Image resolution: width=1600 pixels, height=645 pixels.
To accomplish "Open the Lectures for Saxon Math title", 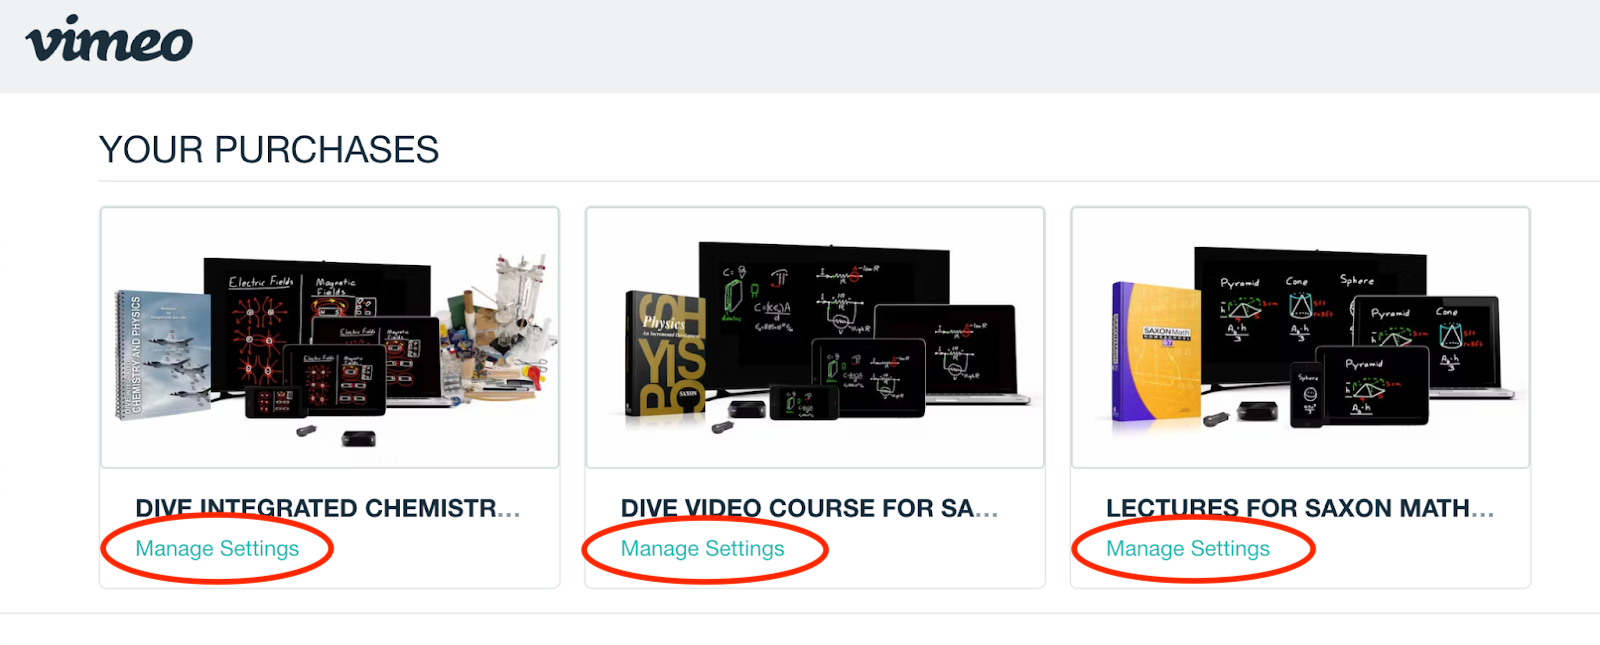I will [x=1300, y=508].
